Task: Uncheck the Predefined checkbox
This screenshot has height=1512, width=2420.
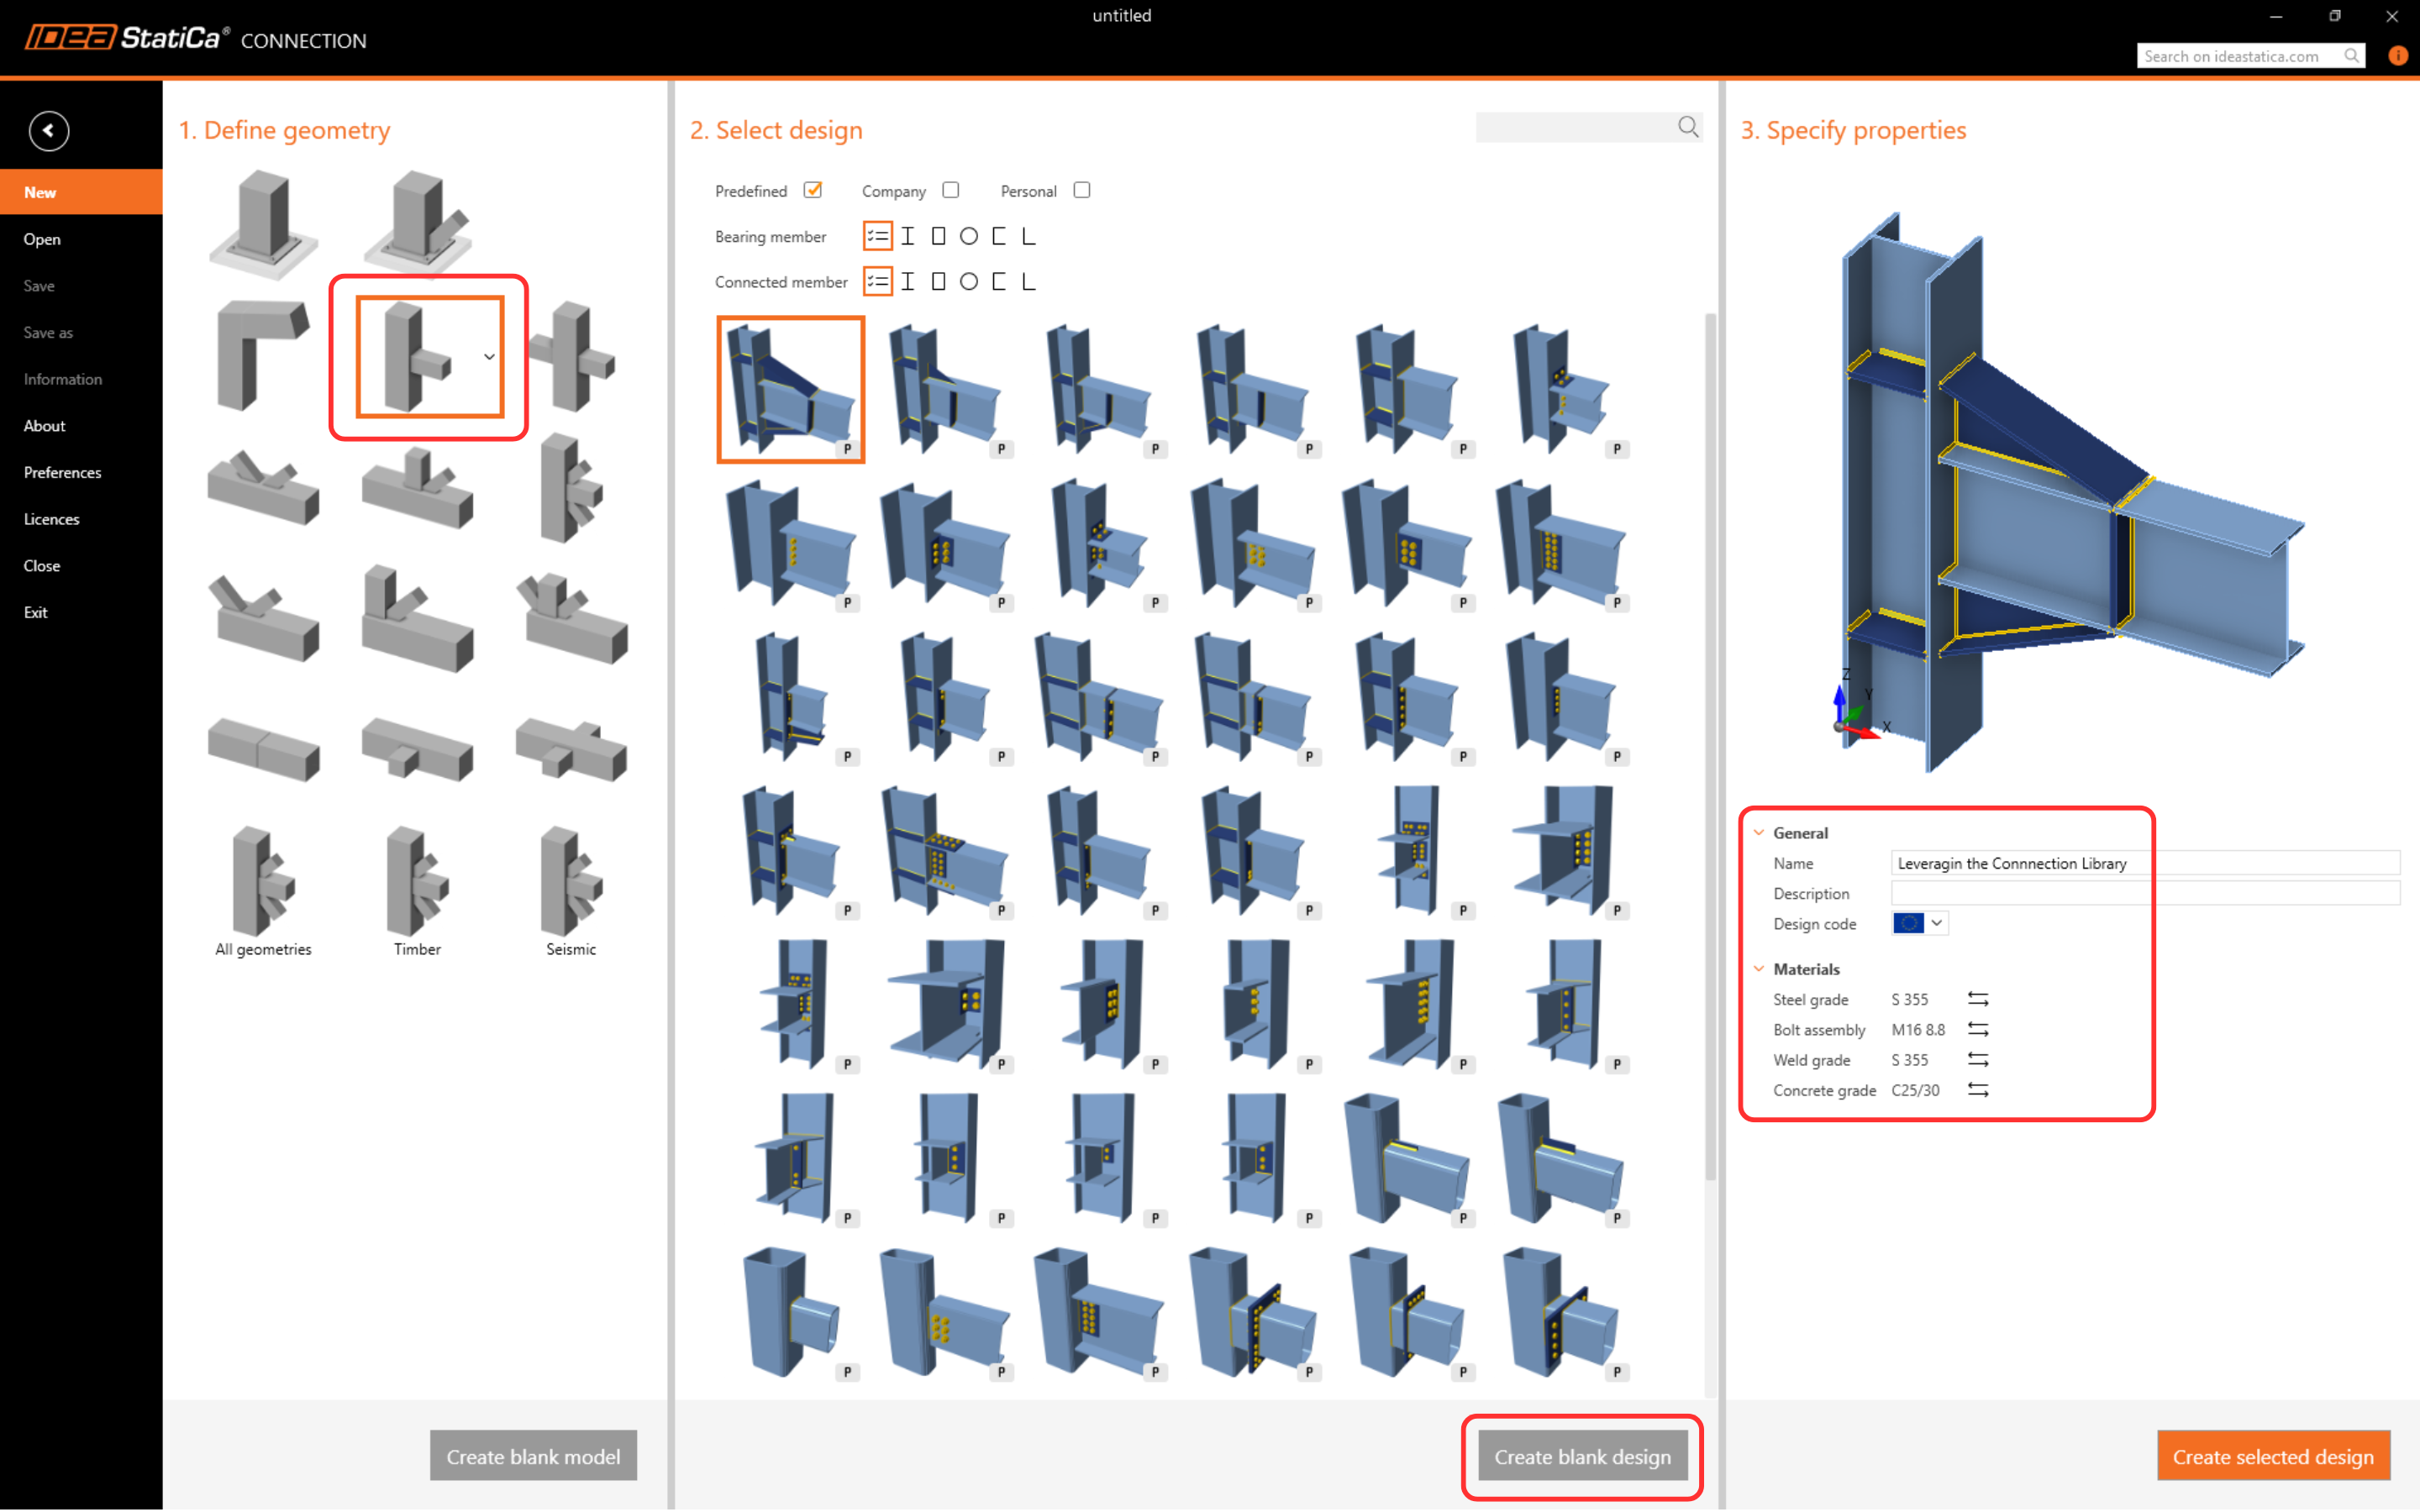Action: point(813,190)
